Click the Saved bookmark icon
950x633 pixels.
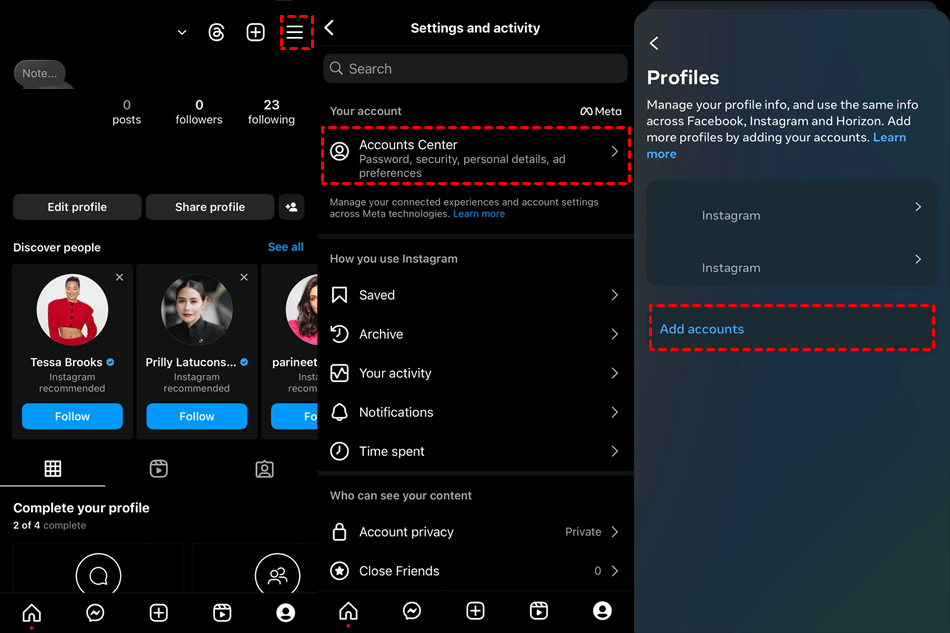339,295
